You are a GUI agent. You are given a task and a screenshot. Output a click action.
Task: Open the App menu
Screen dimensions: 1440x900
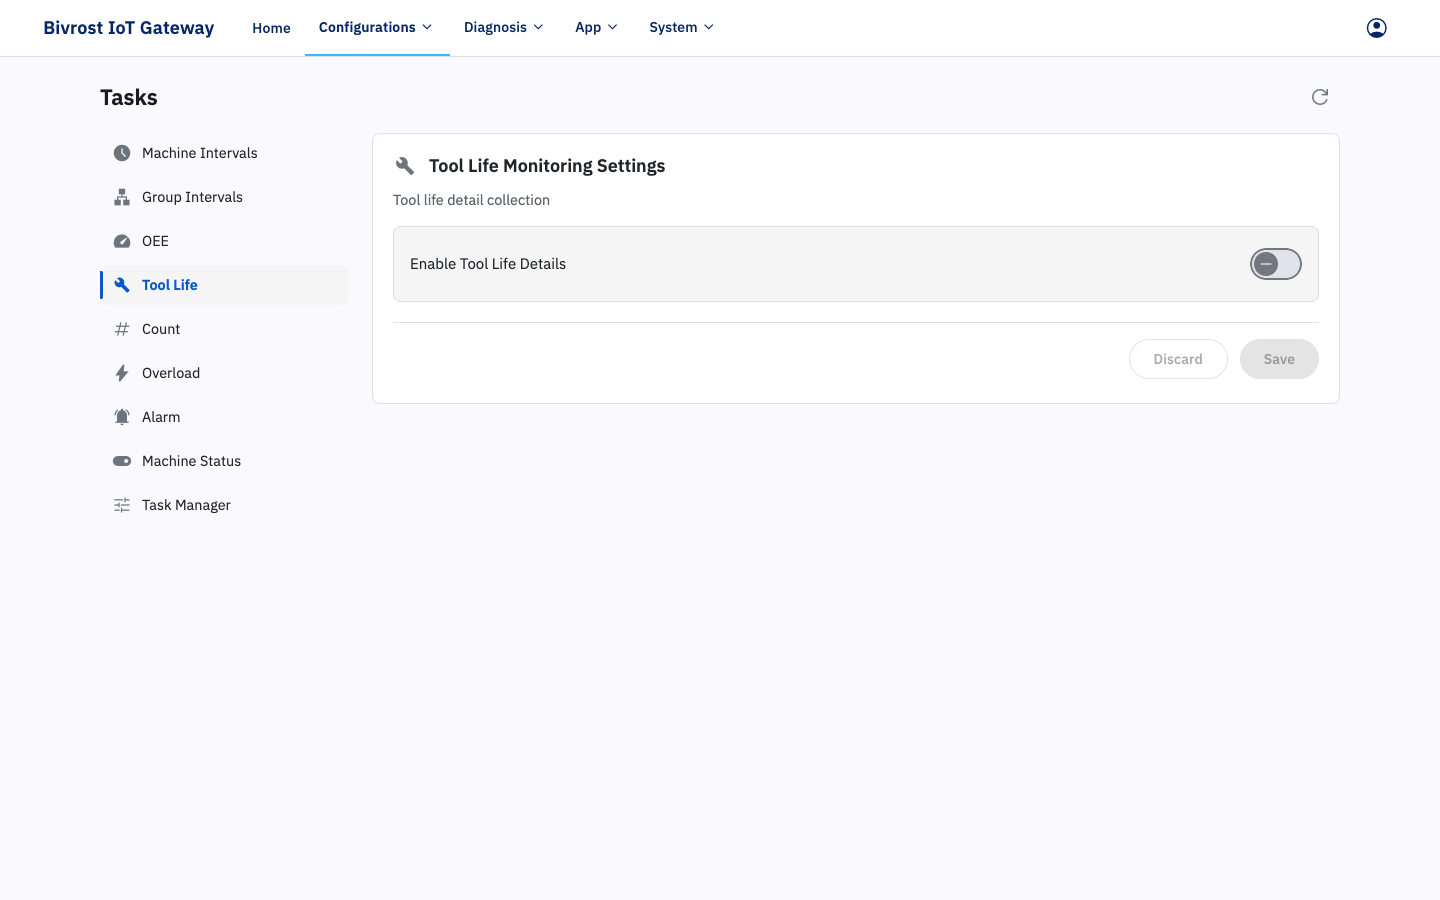point(597,27)
